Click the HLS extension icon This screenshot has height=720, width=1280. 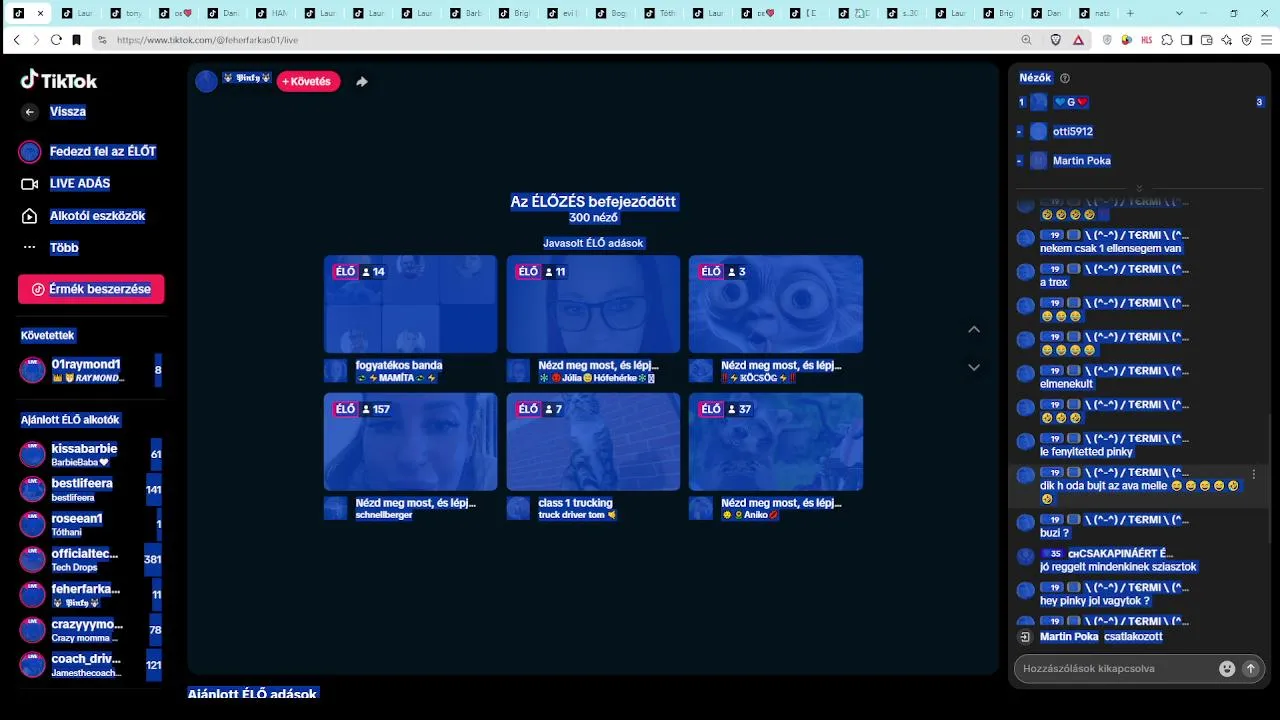click(1146, 40)
